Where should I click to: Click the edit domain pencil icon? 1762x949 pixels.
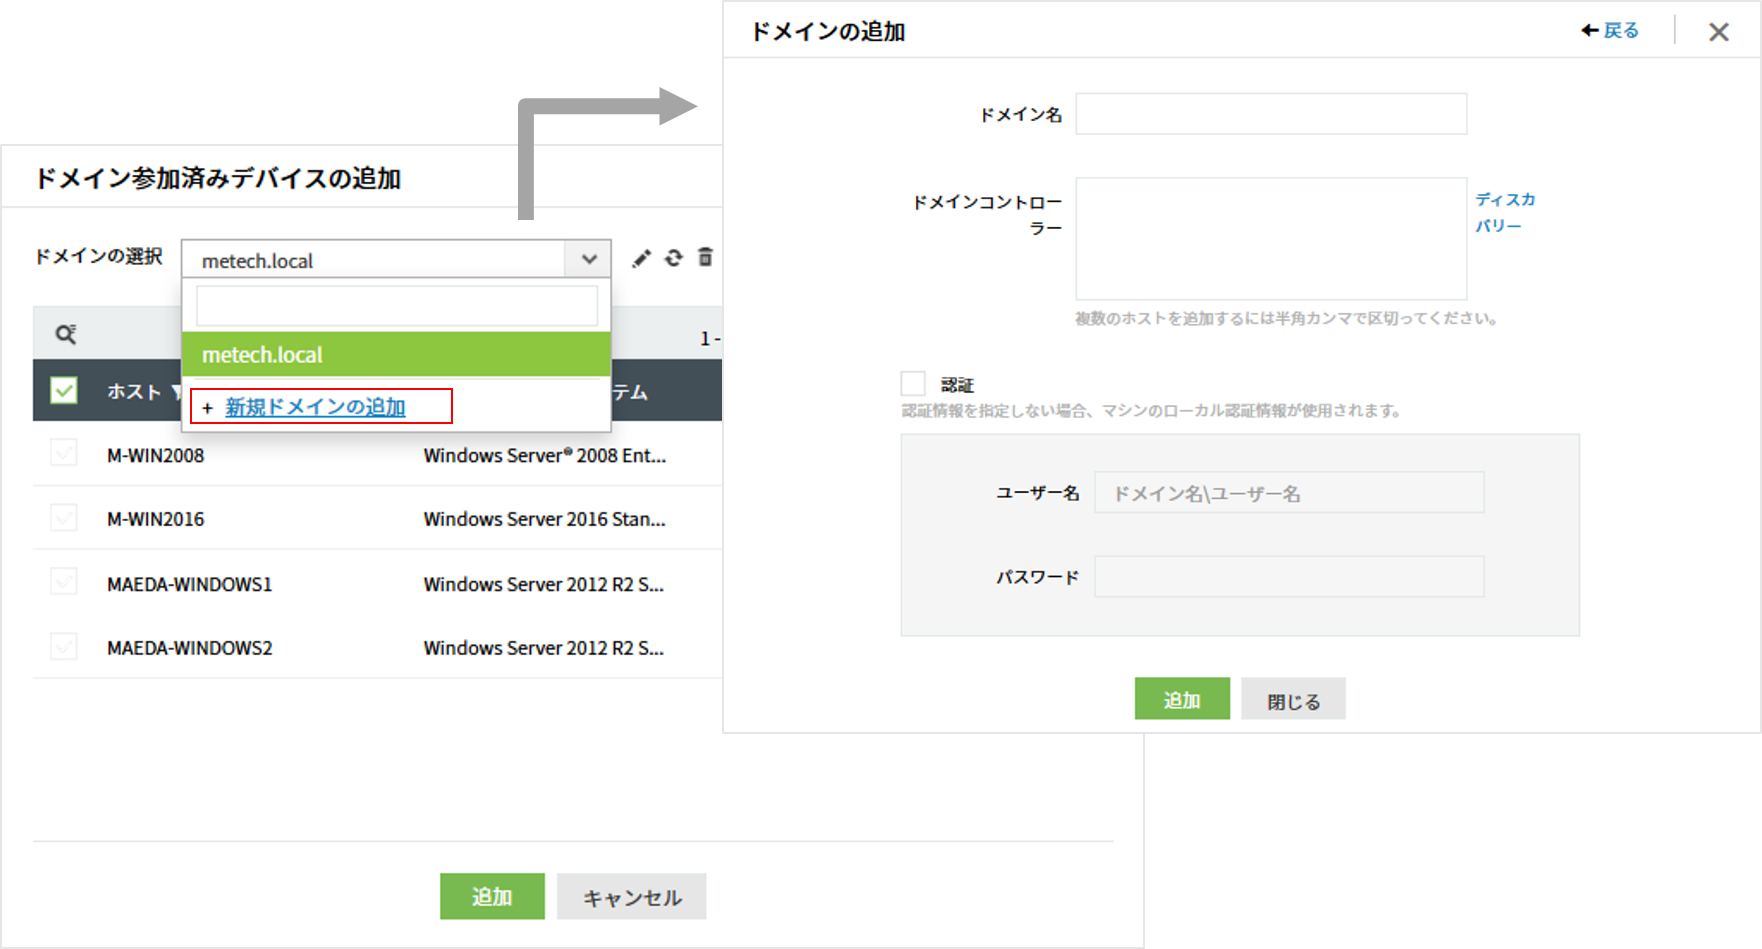(x=641, y=259)
